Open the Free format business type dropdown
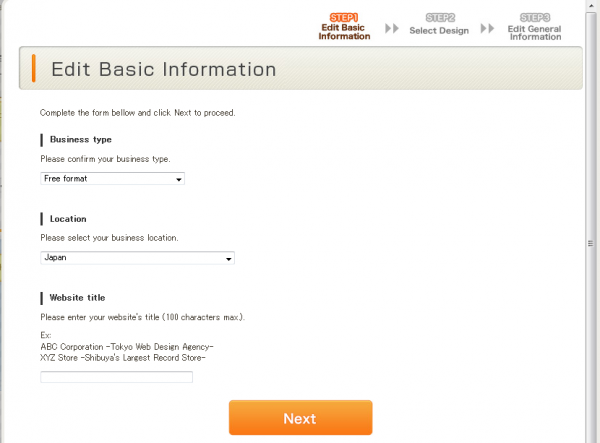This screenshot has height=443, width=600. coord(113,179)
